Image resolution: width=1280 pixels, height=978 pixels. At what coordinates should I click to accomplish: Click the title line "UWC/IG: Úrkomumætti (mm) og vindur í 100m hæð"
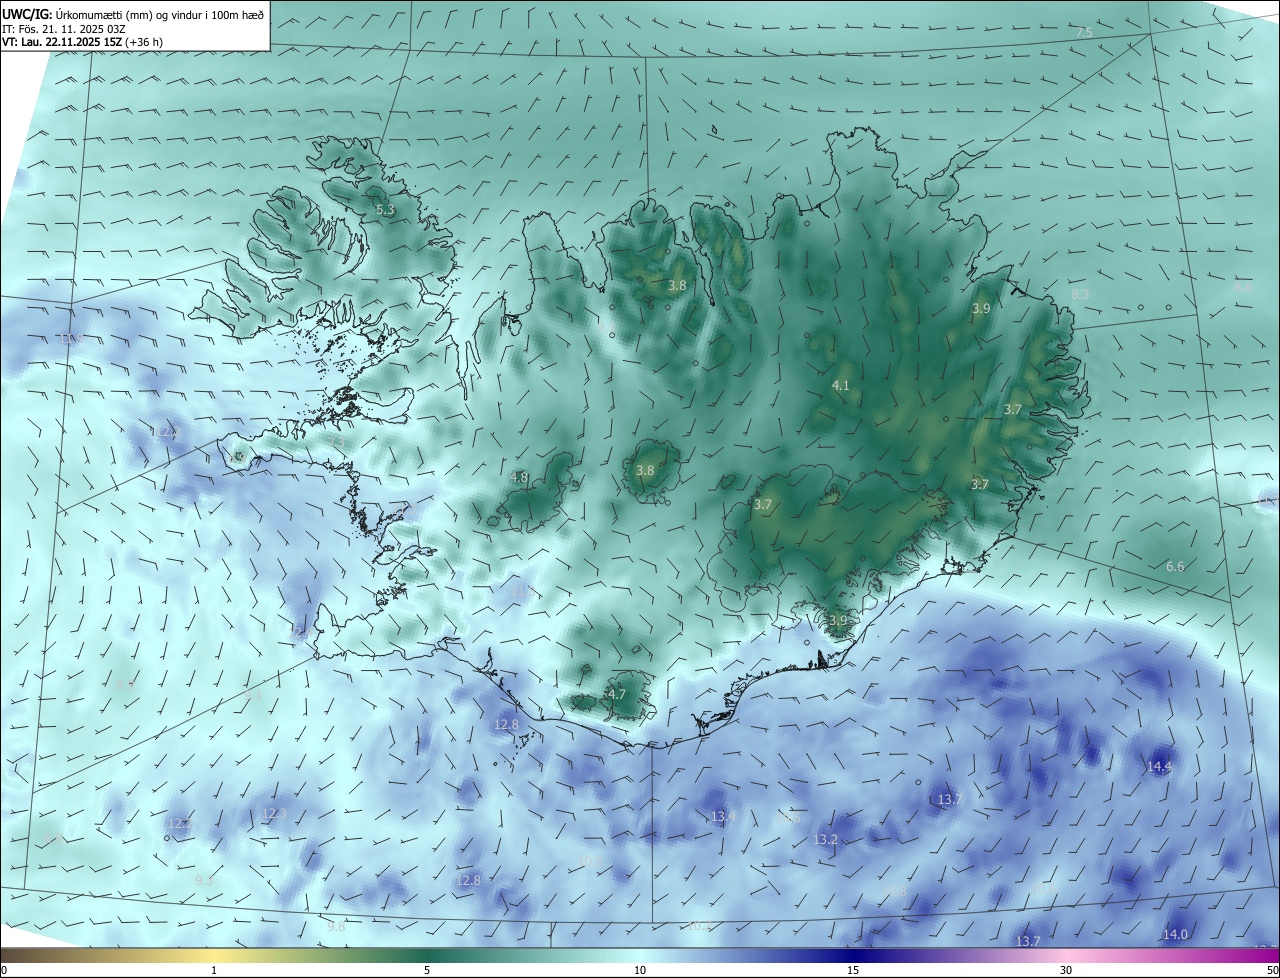coord(134,14)
